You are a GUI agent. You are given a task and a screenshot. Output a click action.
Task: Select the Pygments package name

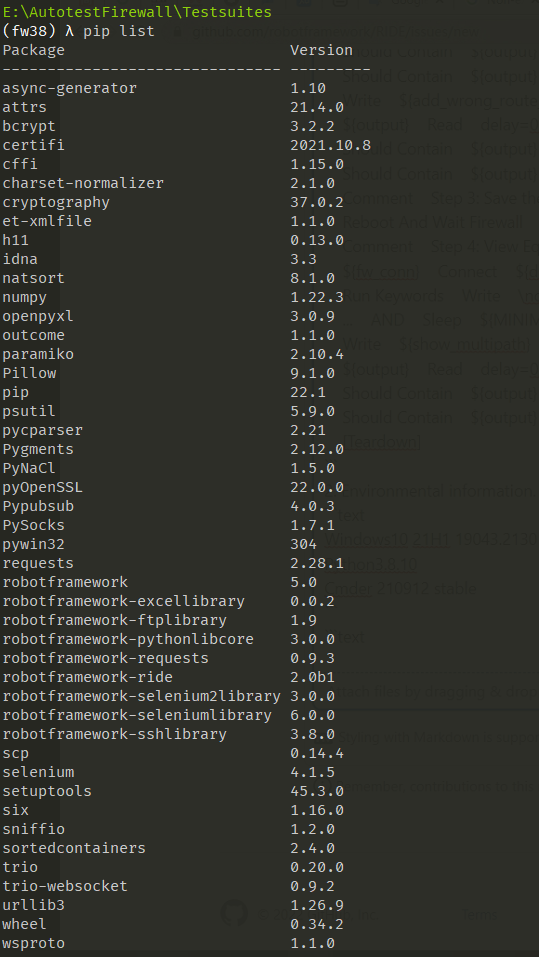[x=38, y=449]
